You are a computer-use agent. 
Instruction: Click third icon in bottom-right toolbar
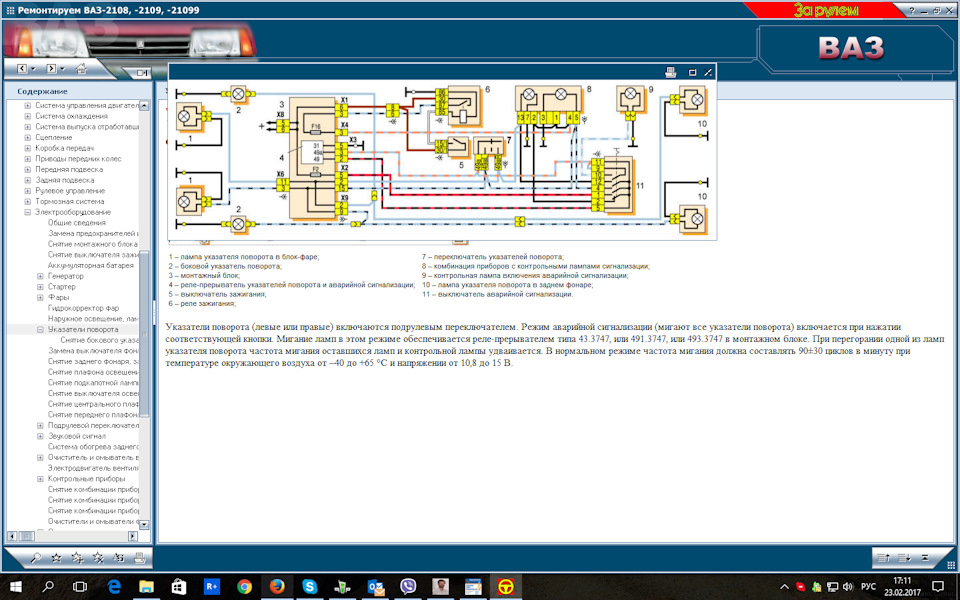(x=925, y=558)
